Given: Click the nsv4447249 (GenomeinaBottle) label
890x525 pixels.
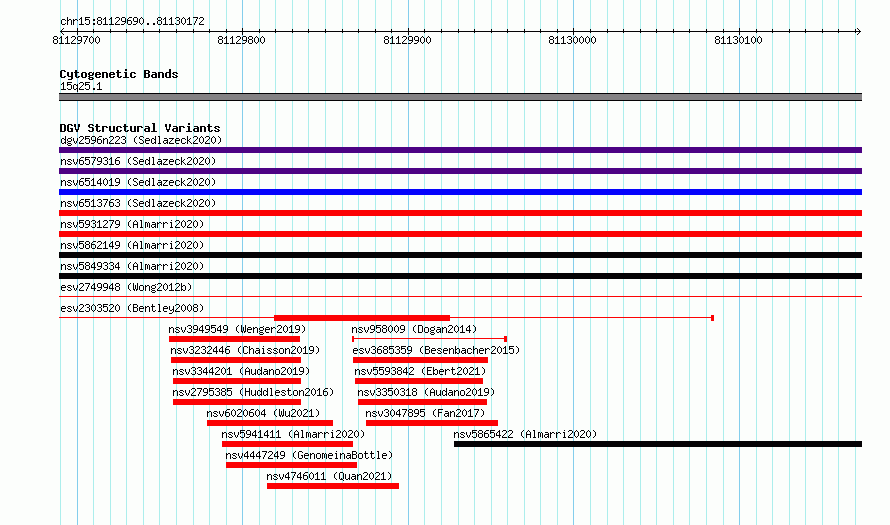Looking at the screenshot, I should tap(309, 455).
